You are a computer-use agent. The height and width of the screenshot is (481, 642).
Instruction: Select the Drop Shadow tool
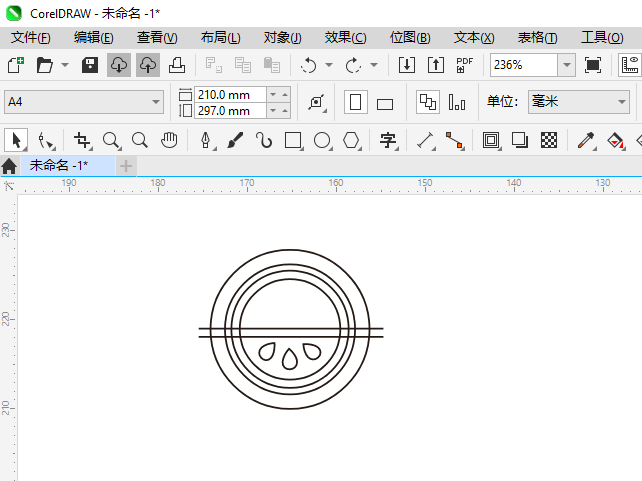click(x=520, y=140)
